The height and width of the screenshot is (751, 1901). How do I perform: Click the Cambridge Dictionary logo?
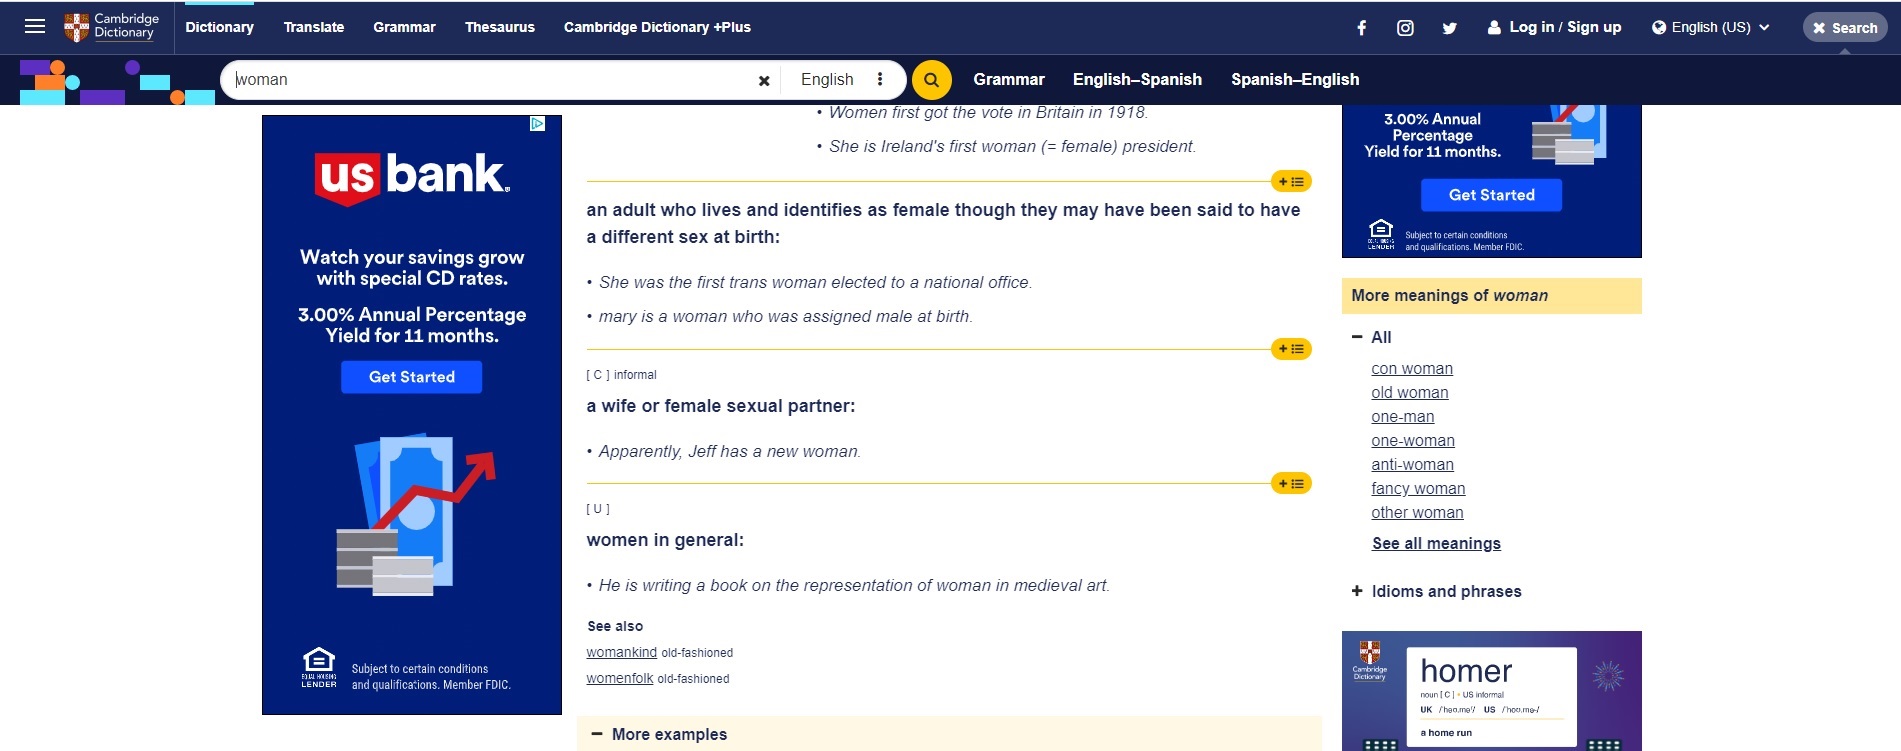112,27
